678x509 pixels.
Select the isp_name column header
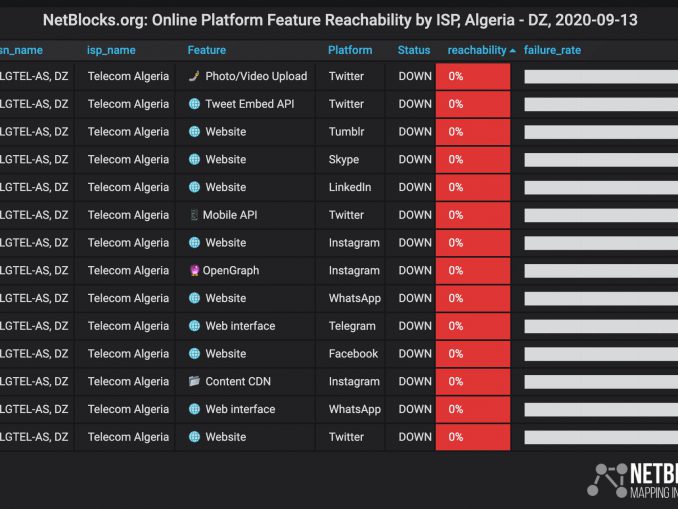pyautogui.click(x=111, y=50)
